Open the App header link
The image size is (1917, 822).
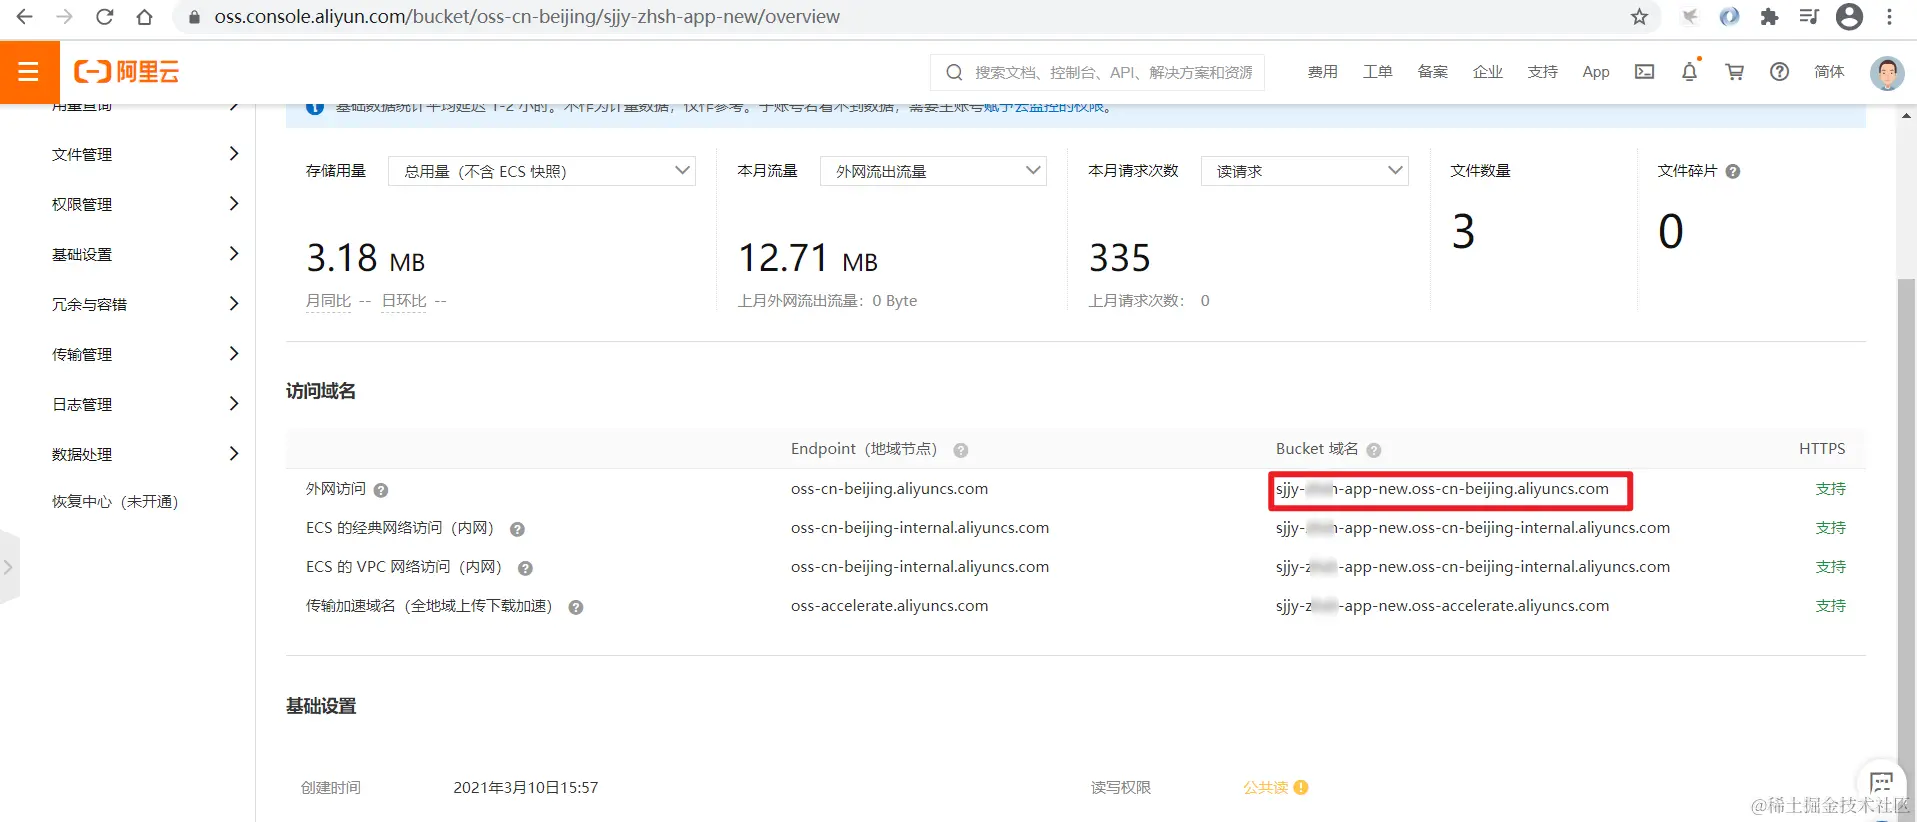click(x=1596, y=72)
